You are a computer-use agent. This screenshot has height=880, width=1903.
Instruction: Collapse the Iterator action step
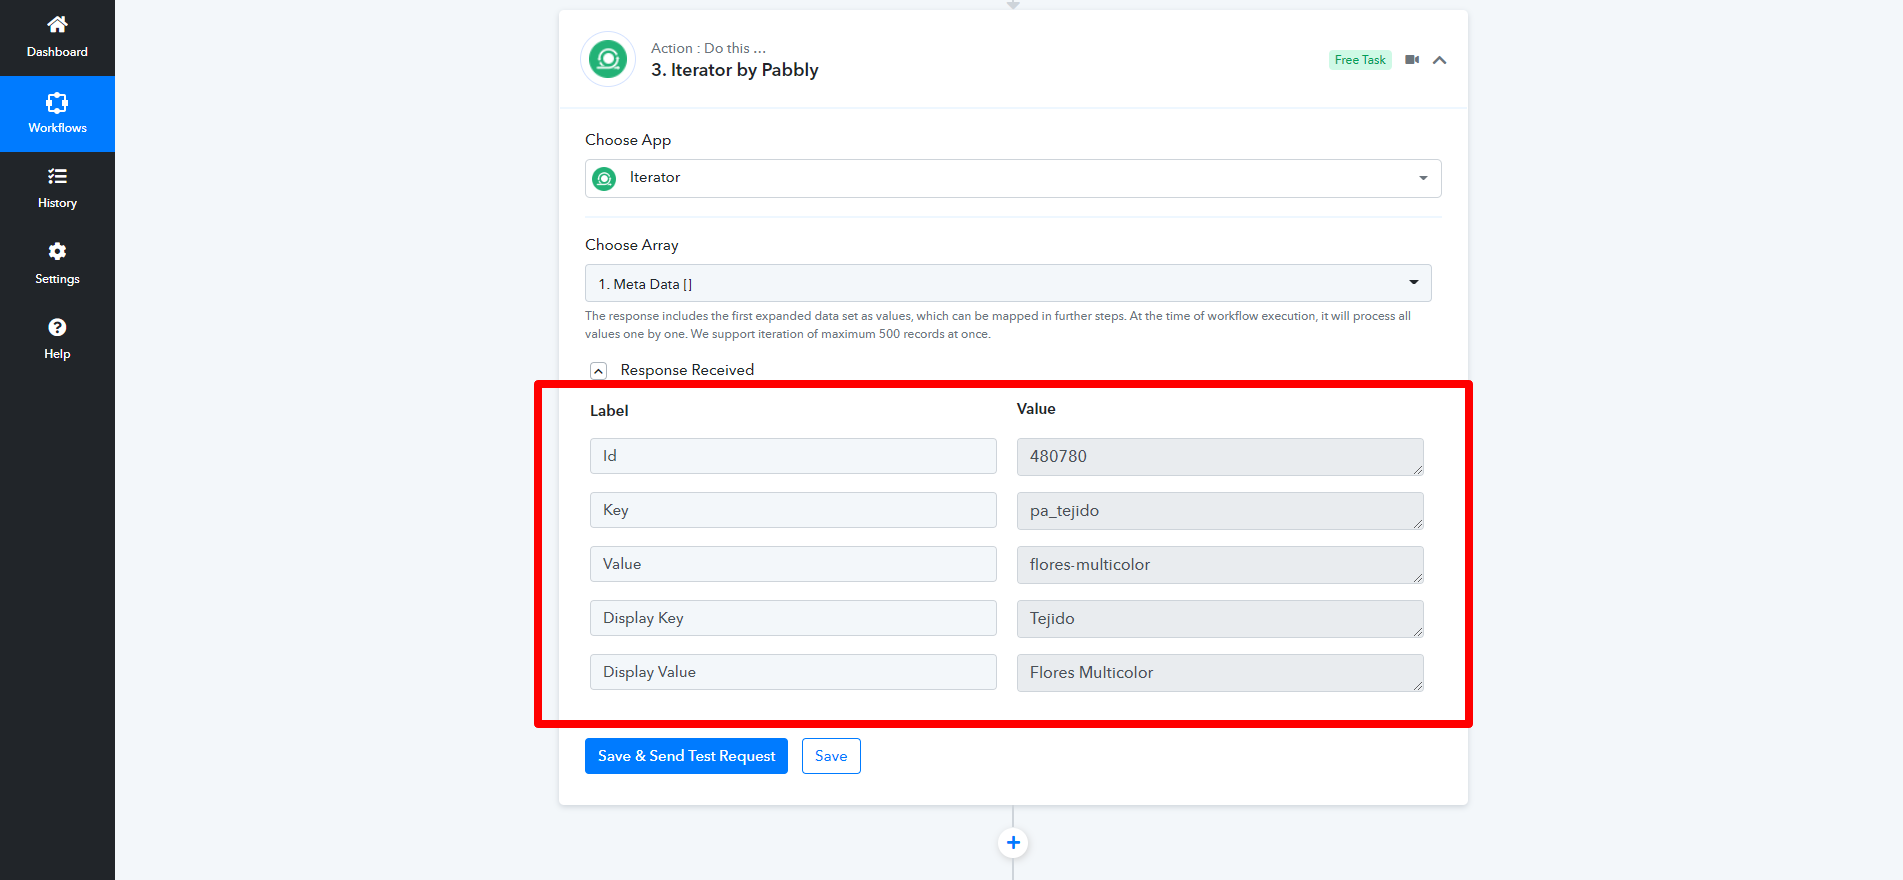click(1439, 60)
